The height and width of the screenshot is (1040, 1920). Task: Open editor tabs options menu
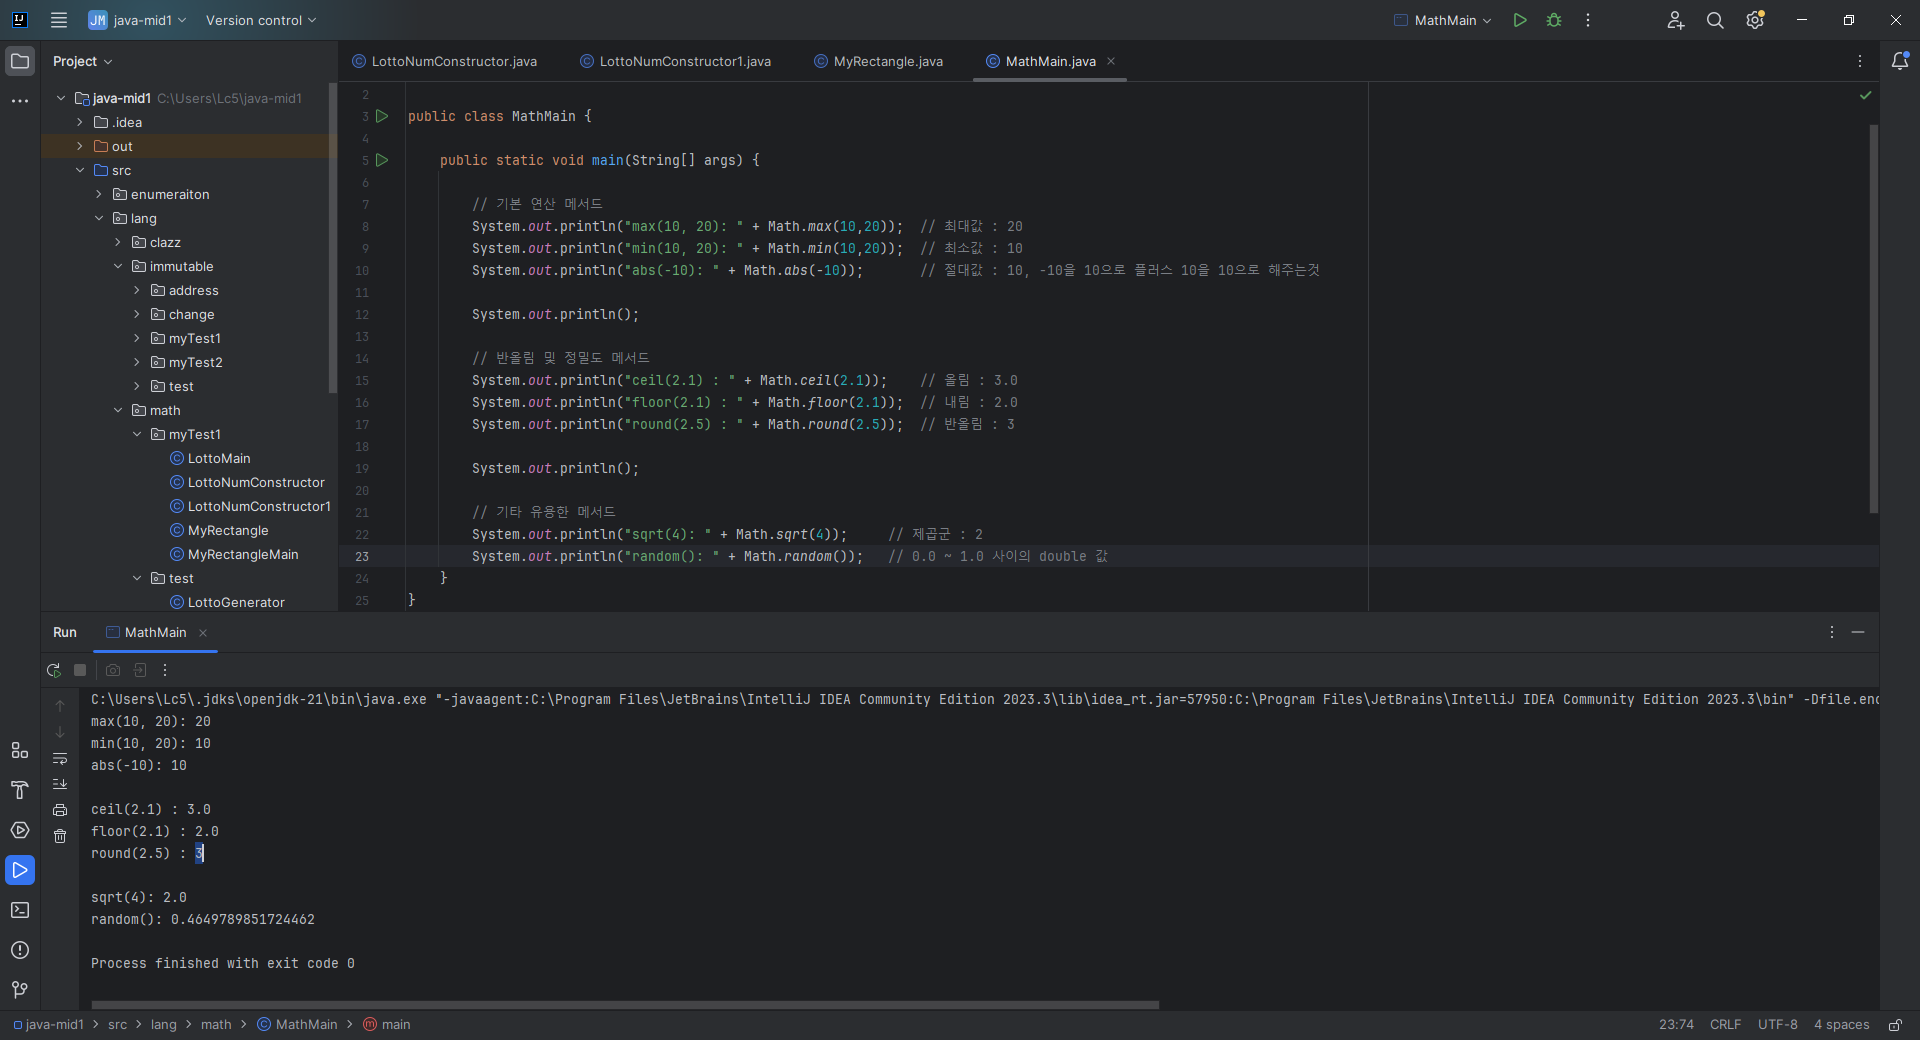point(1860,61)
